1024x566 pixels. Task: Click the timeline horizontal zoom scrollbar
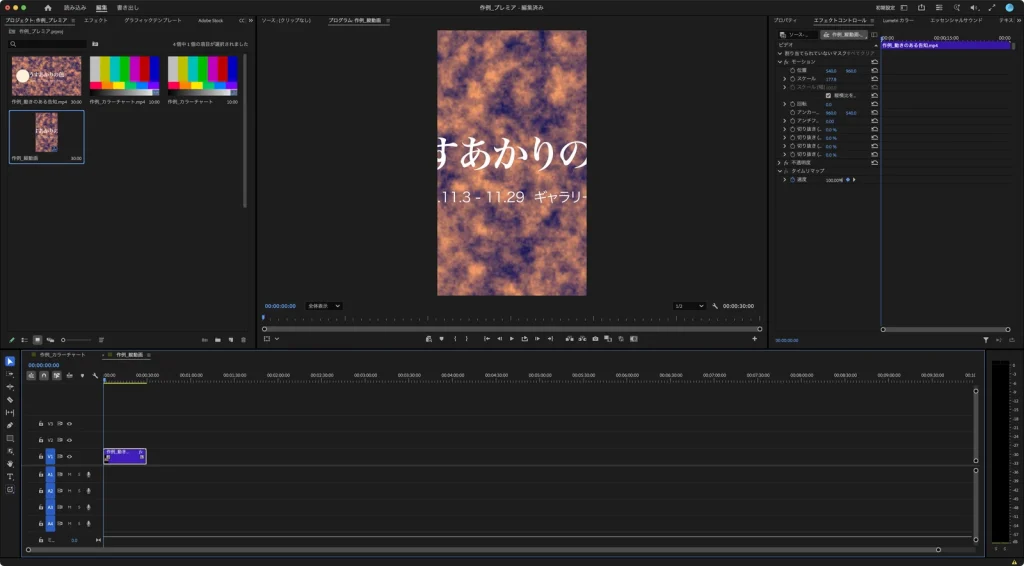click(x=483, y=550)
